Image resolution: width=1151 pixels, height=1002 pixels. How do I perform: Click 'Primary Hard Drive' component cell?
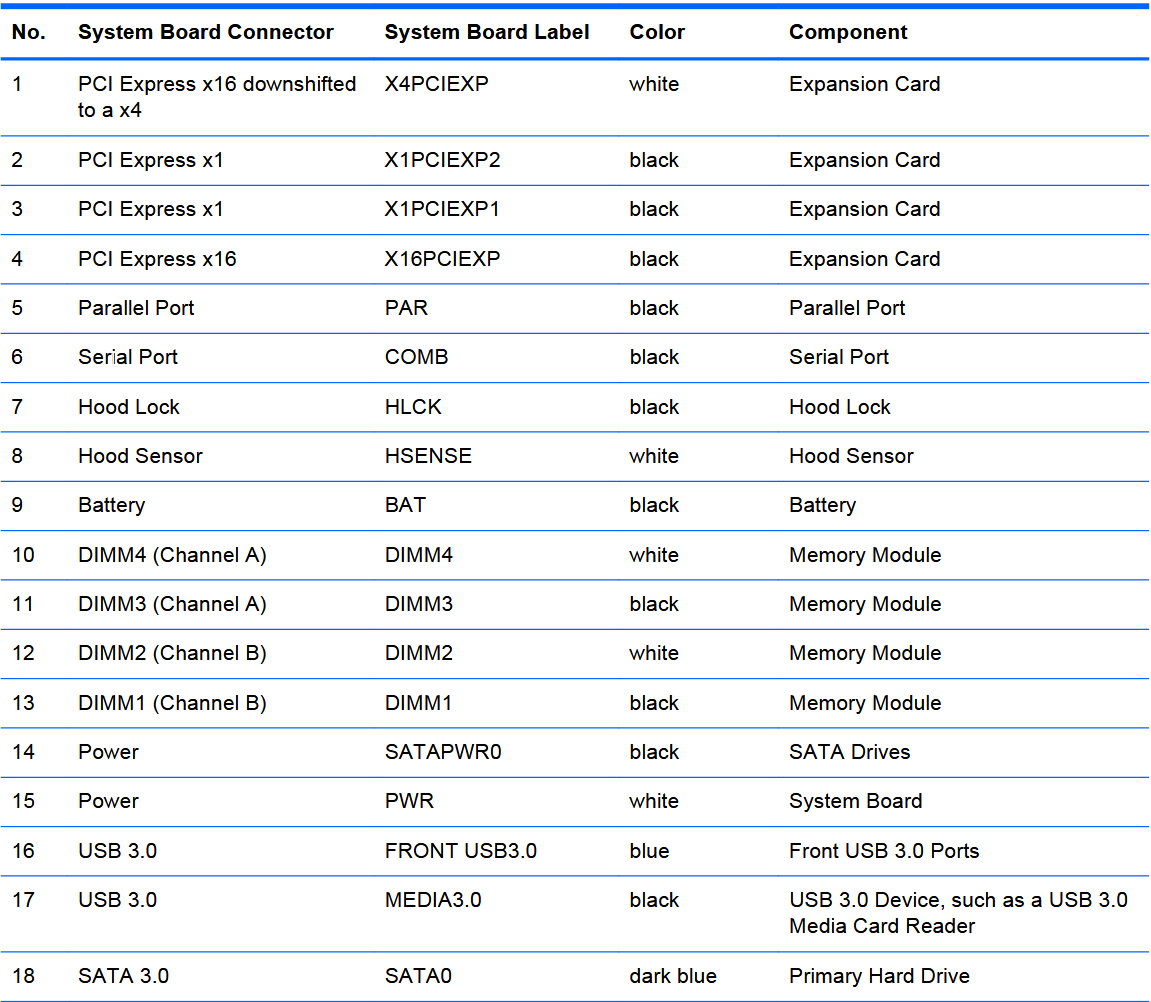(879, 977)
